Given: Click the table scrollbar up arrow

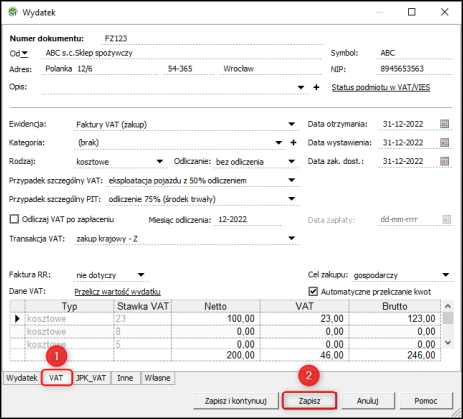Looking at the screenshot, I should pos(448,306).
